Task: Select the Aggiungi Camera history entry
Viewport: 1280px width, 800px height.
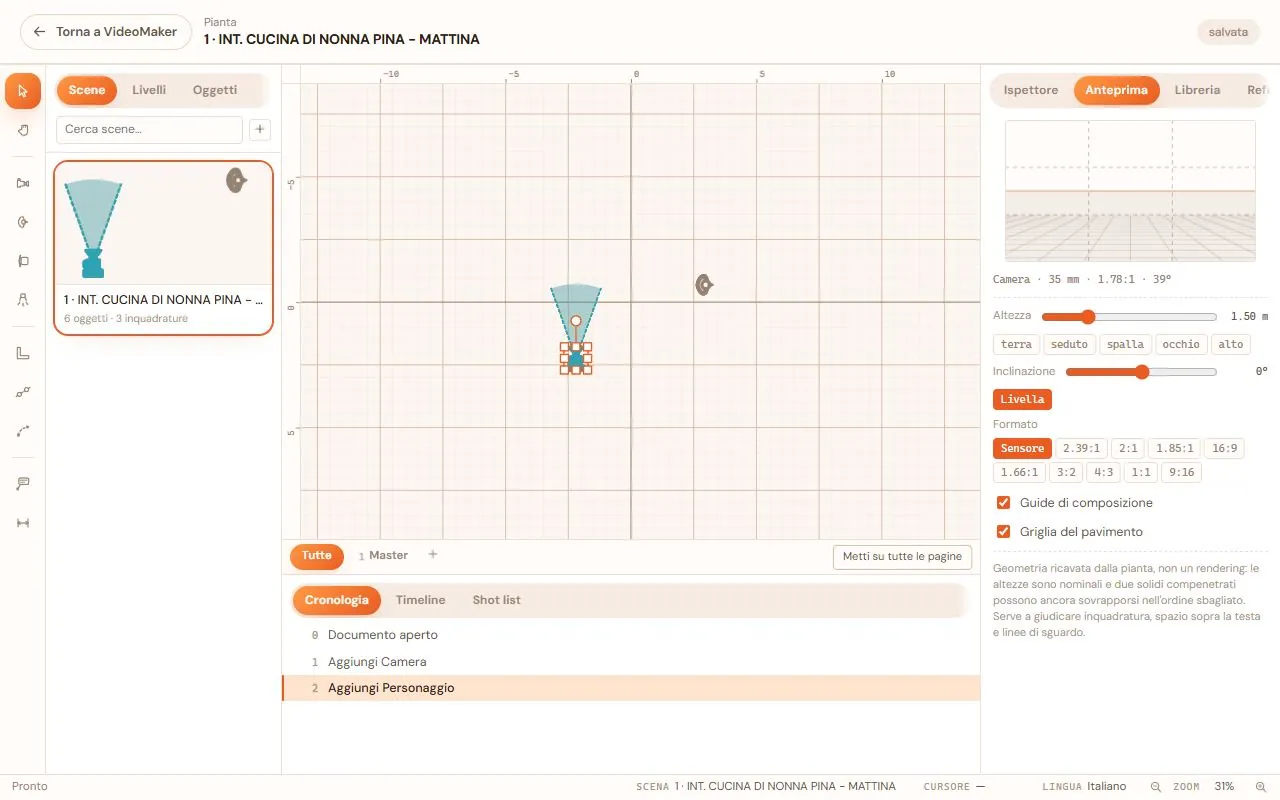Action: point(631,662)
